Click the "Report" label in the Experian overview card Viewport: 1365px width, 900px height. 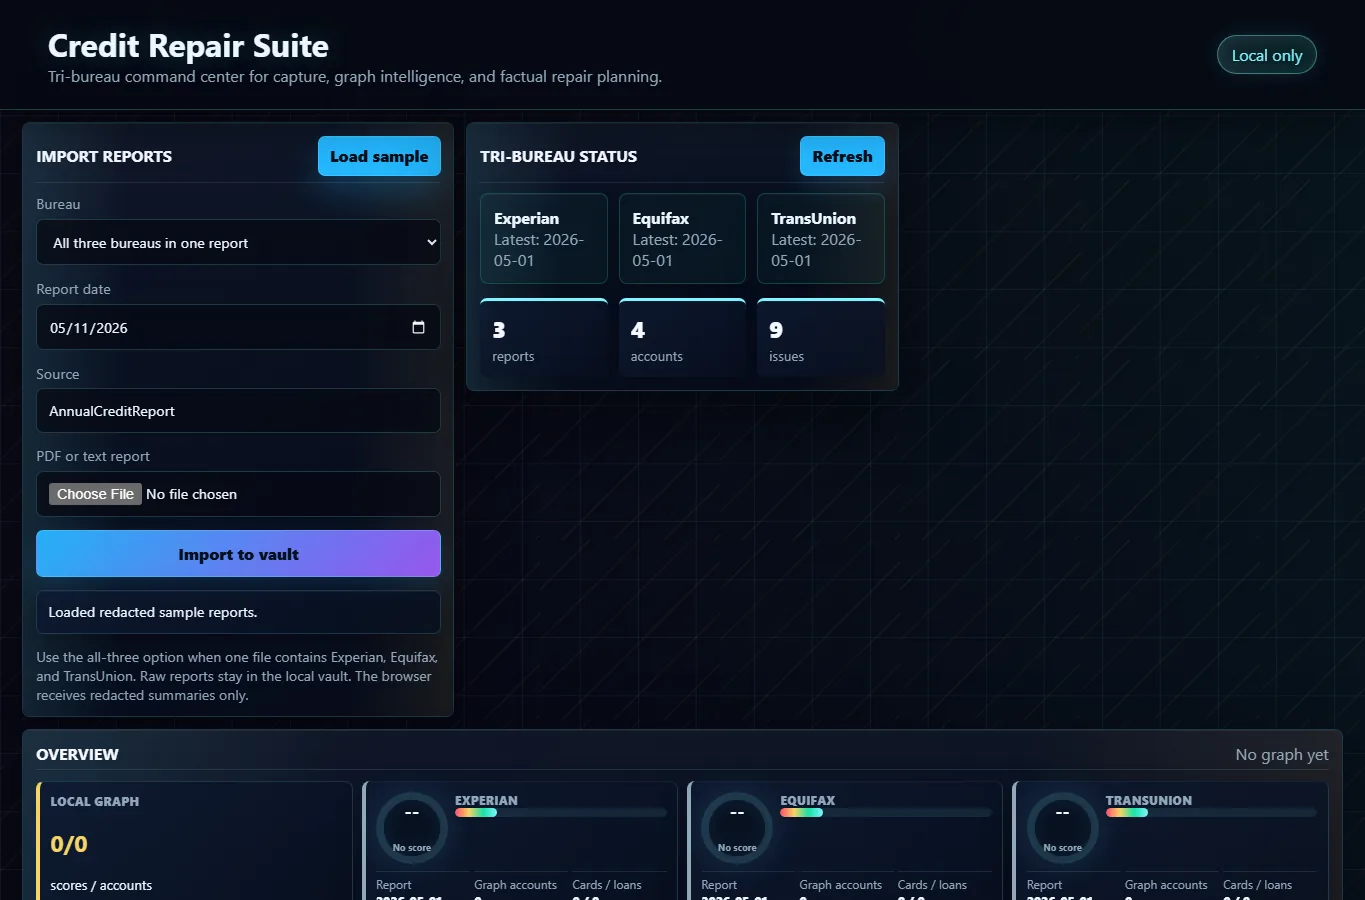(x=394, y=885)
